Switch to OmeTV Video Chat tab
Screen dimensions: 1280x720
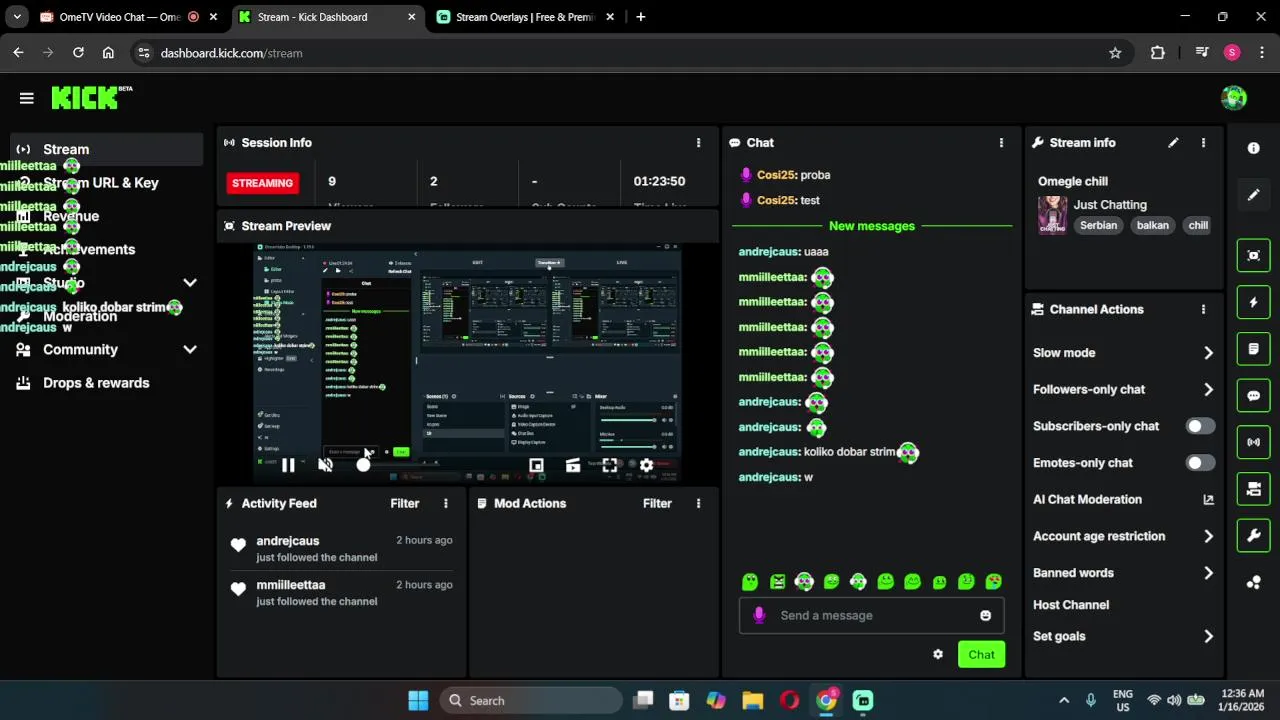119,17
